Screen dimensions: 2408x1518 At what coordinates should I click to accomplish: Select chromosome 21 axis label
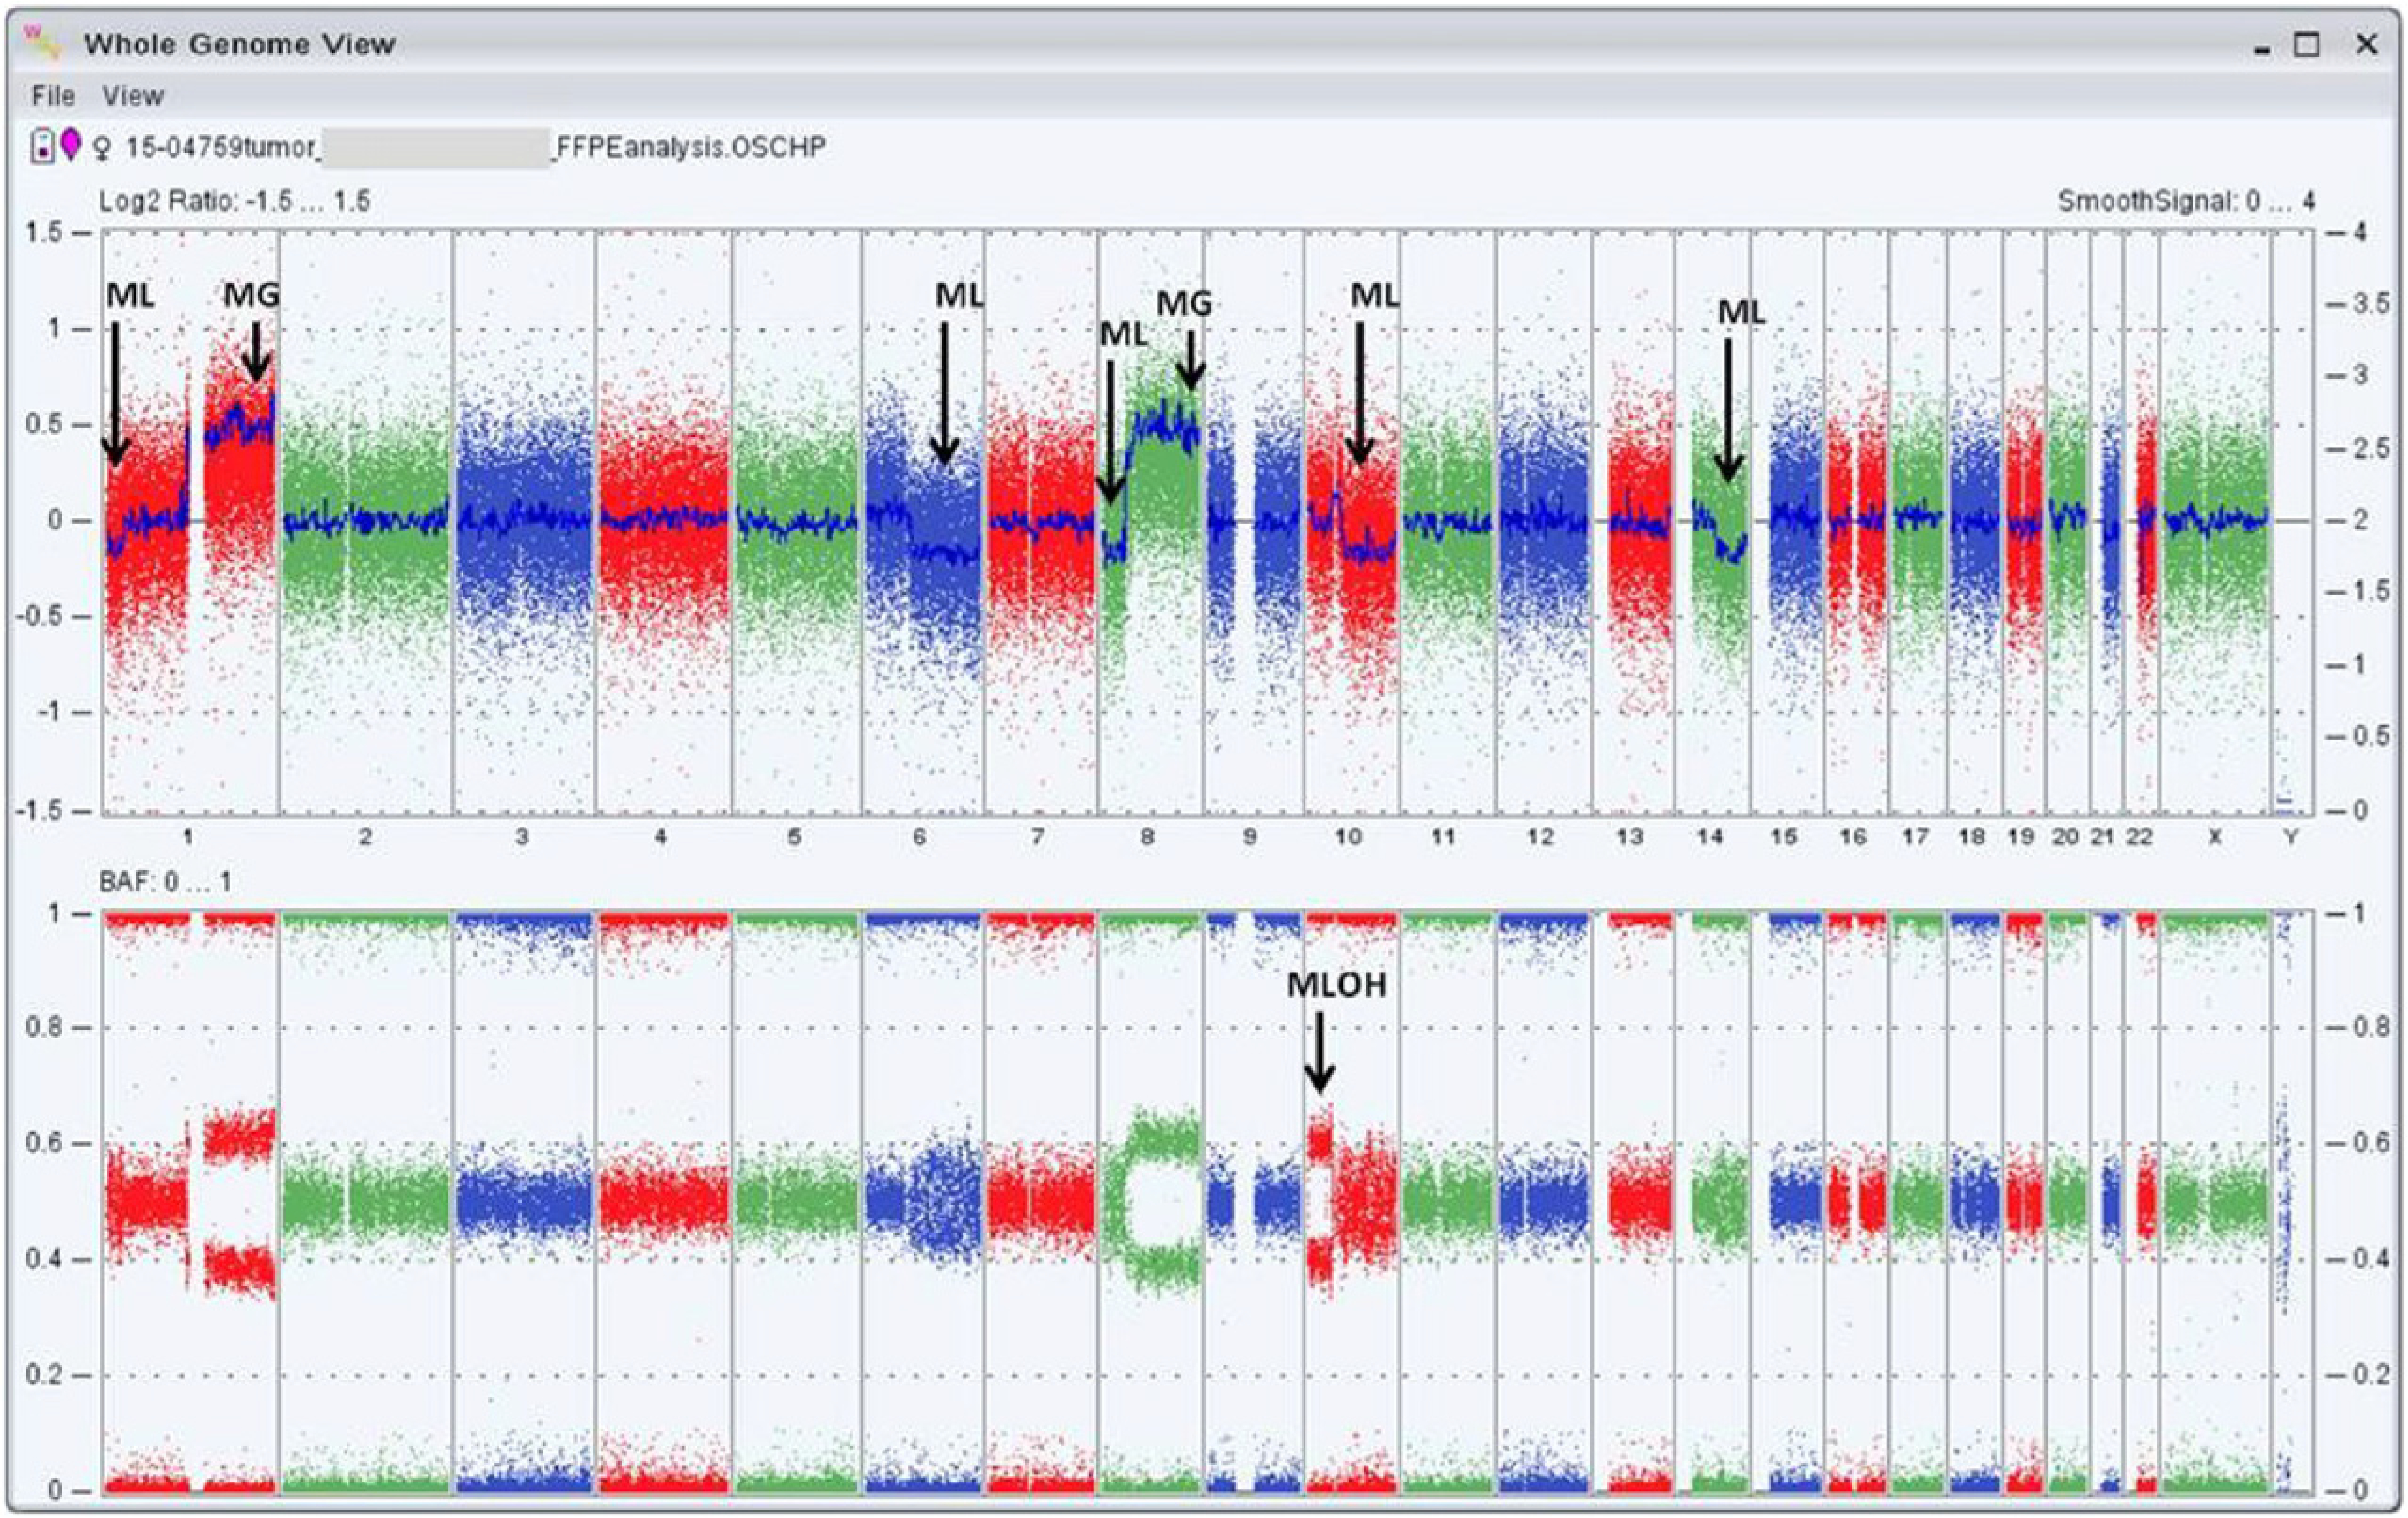coord(2102,837)
